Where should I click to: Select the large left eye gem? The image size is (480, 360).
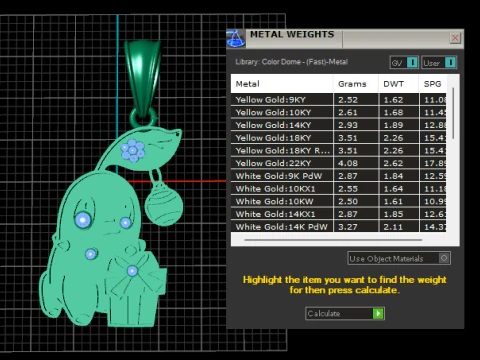click(83, 220)
